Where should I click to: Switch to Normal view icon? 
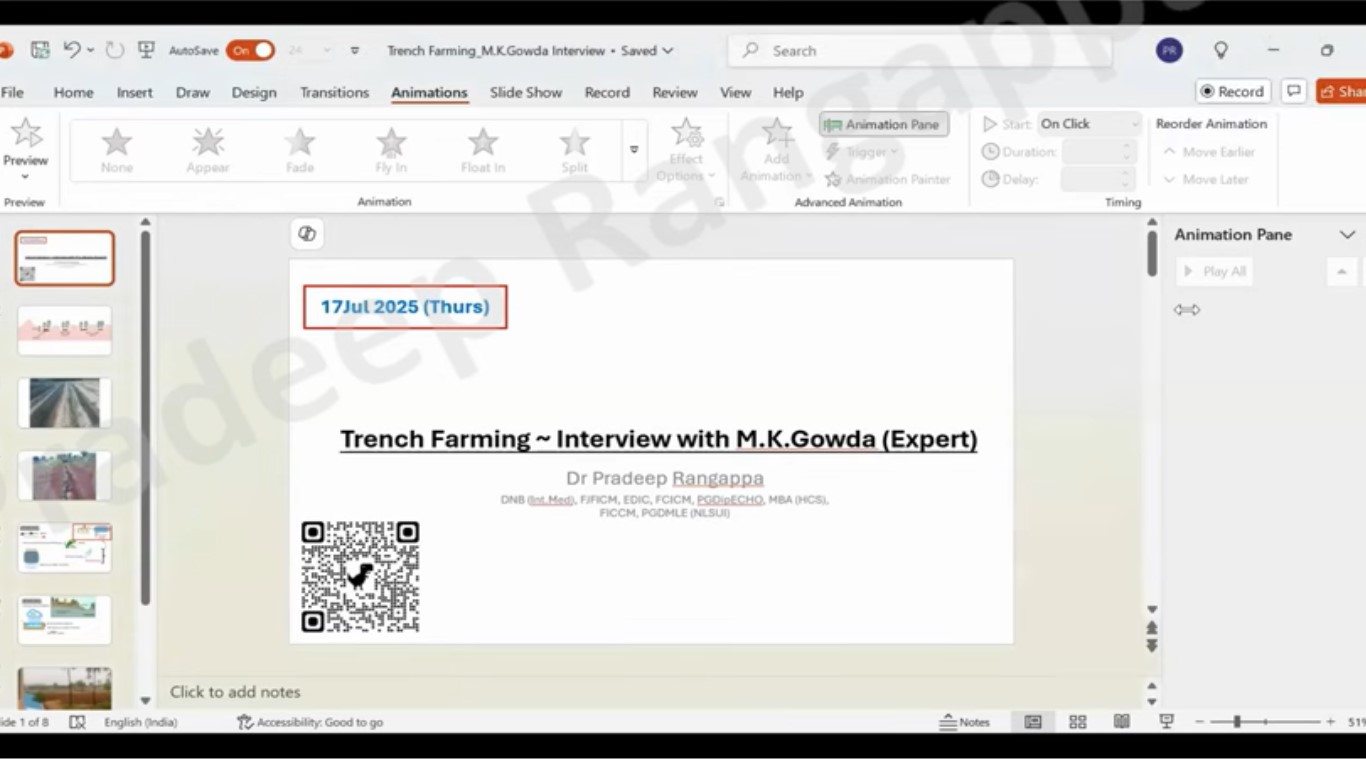click(x=1033, y=722)
